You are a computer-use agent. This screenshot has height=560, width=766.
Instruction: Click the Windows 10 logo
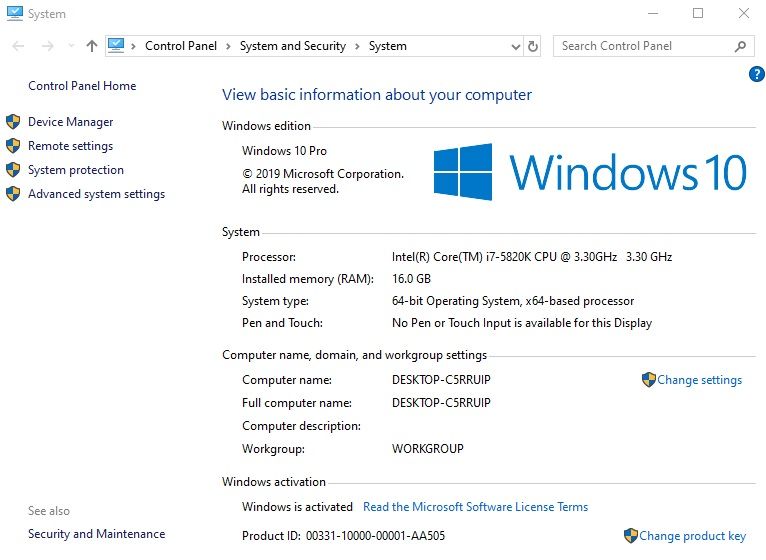590,172
